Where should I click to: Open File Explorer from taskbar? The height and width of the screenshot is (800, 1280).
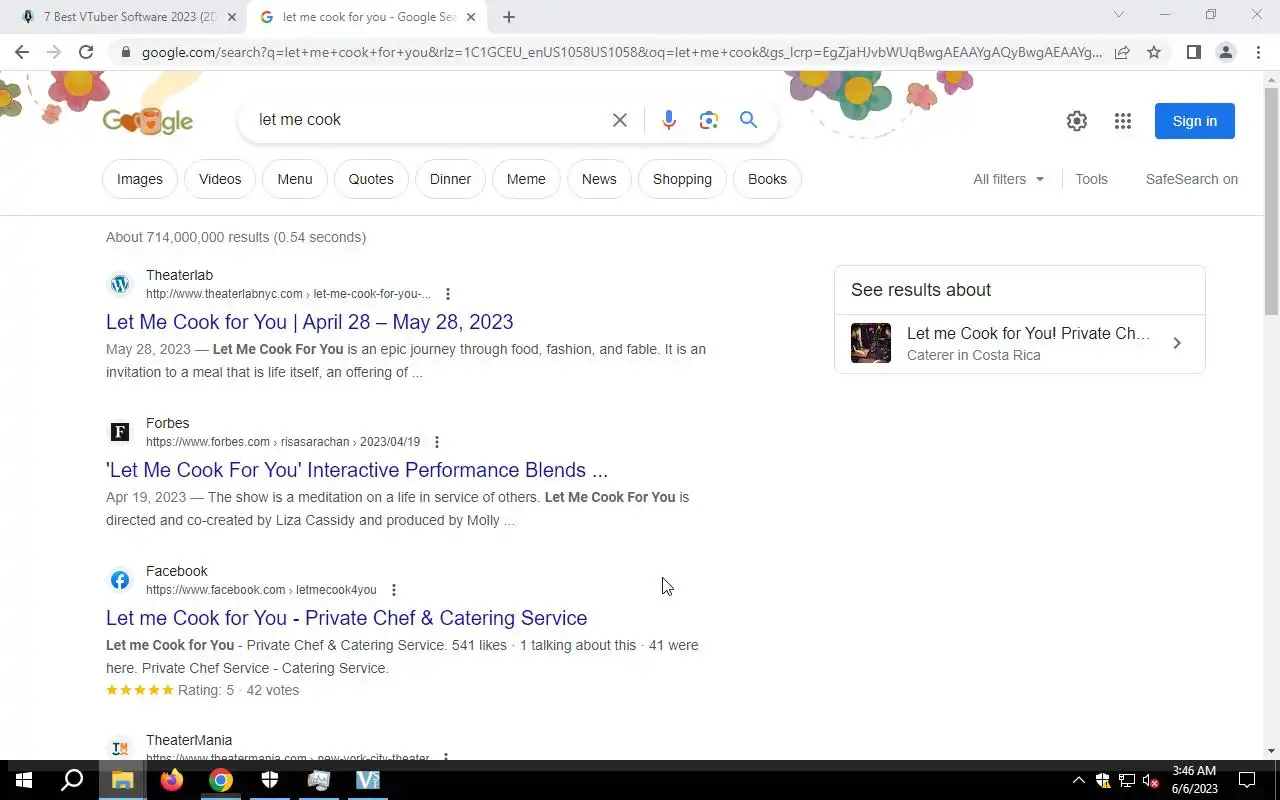pyautogui.click(x=122, y=780)
